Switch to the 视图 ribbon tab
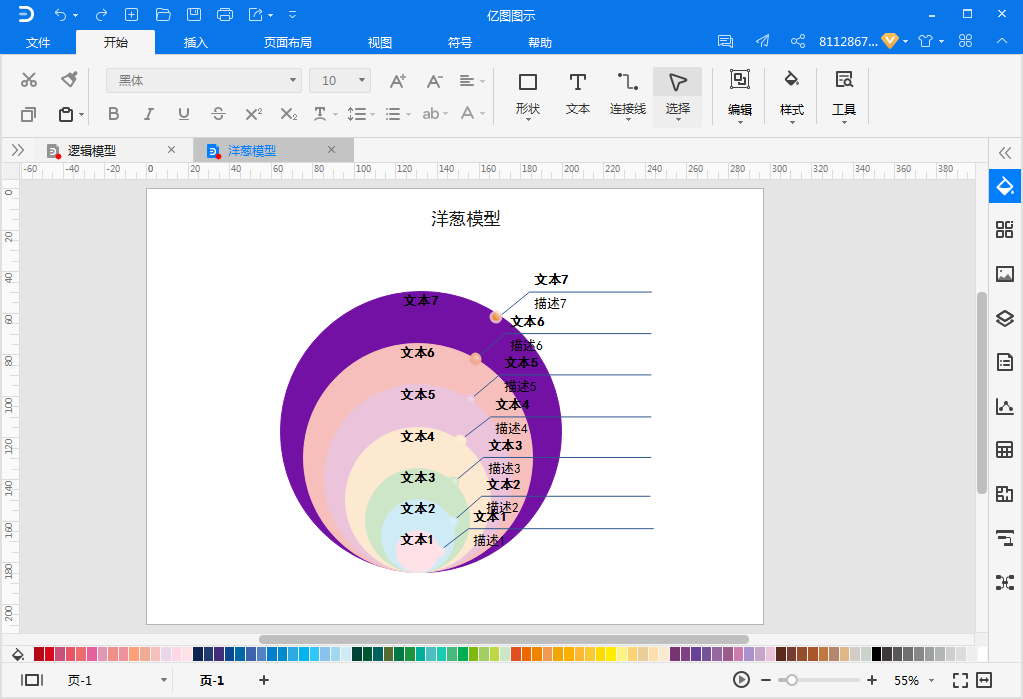 tap(380, 42)
